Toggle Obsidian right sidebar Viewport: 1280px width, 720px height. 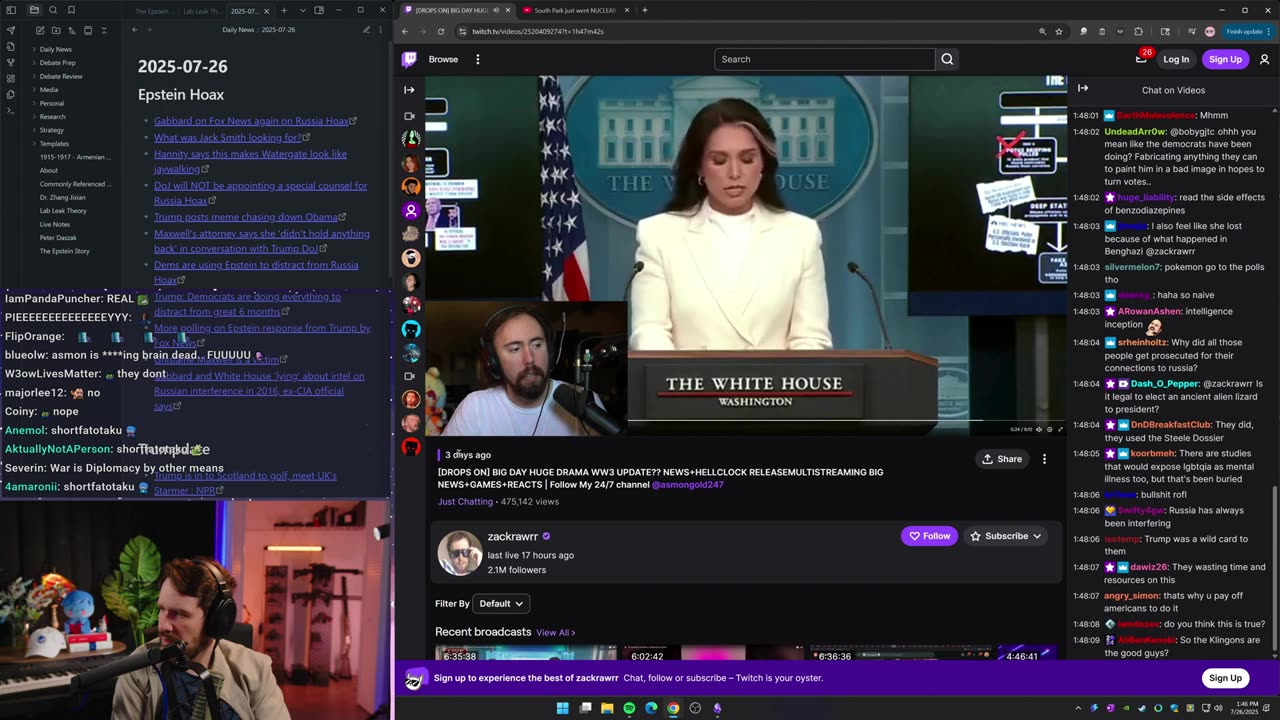click(x=319, y=11)
